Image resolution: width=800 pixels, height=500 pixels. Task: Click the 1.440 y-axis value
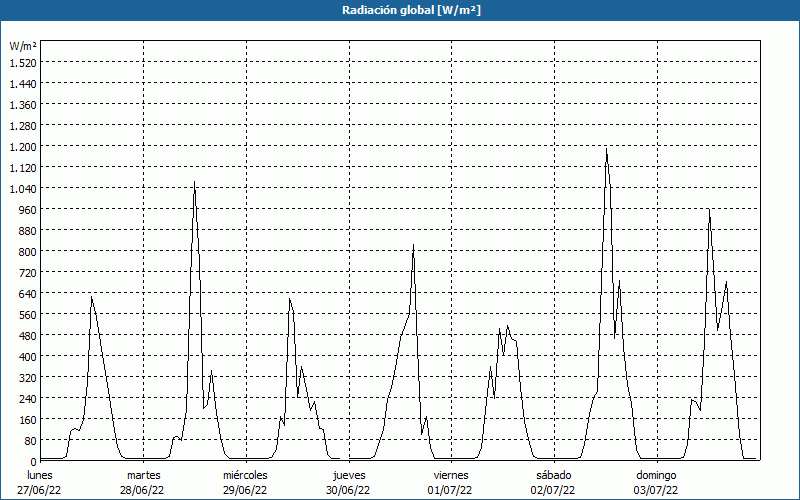[23, 84]
